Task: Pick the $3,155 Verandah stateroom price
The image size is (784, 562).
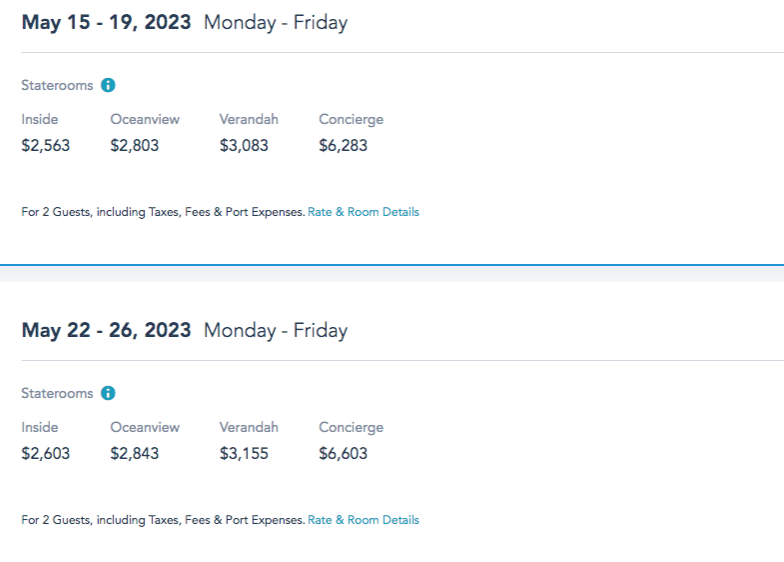Action: click(244, 454)
